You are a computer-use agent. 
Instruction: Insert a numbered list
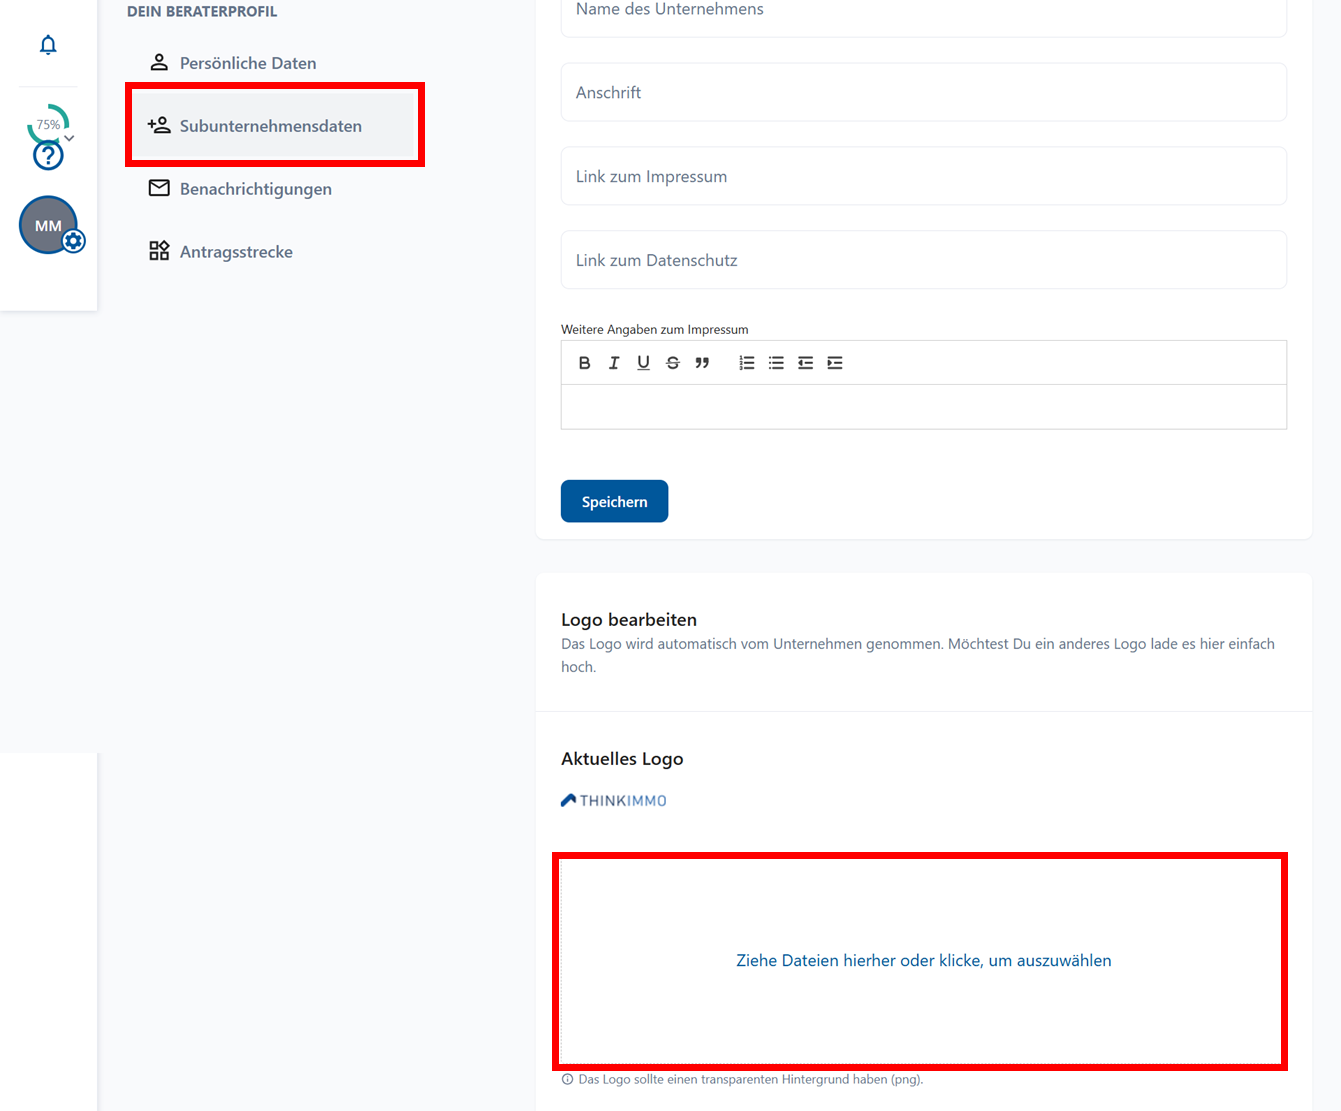click(x=747, y=363)
